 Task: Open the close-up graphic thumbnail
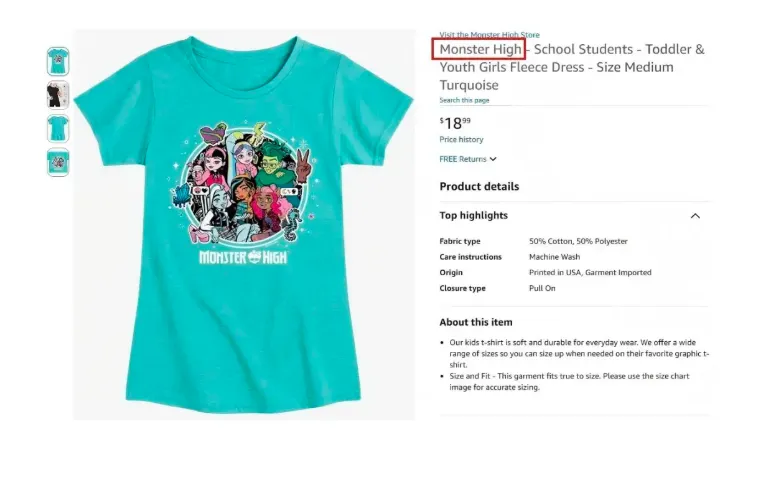(58, 162)
